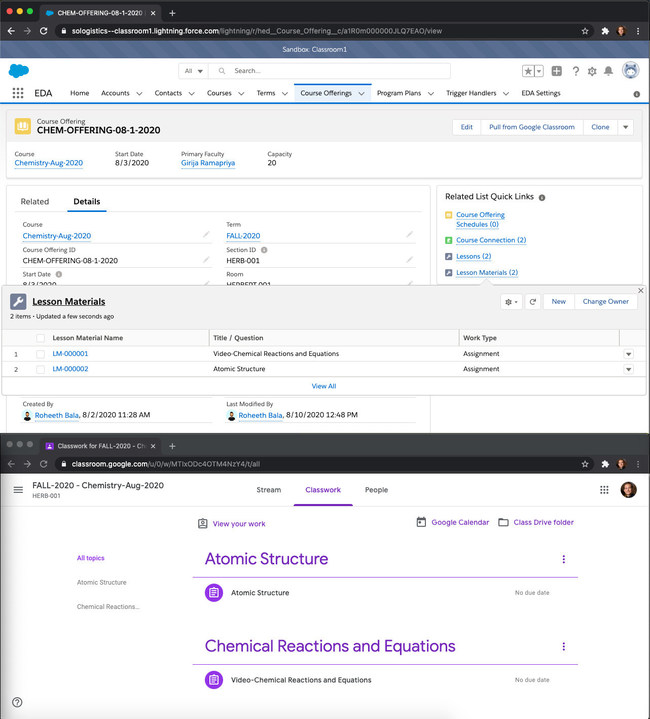
Task: Open Atomic Structure topic options menu
Action: 563,559
